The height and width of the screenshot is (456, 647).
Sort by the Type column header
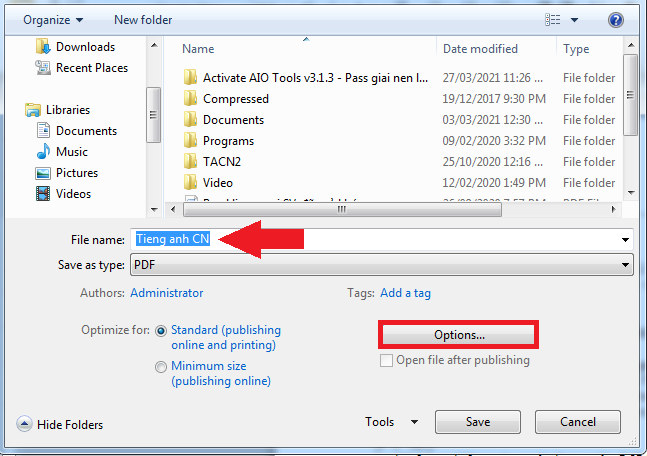(x=576, y=49)
